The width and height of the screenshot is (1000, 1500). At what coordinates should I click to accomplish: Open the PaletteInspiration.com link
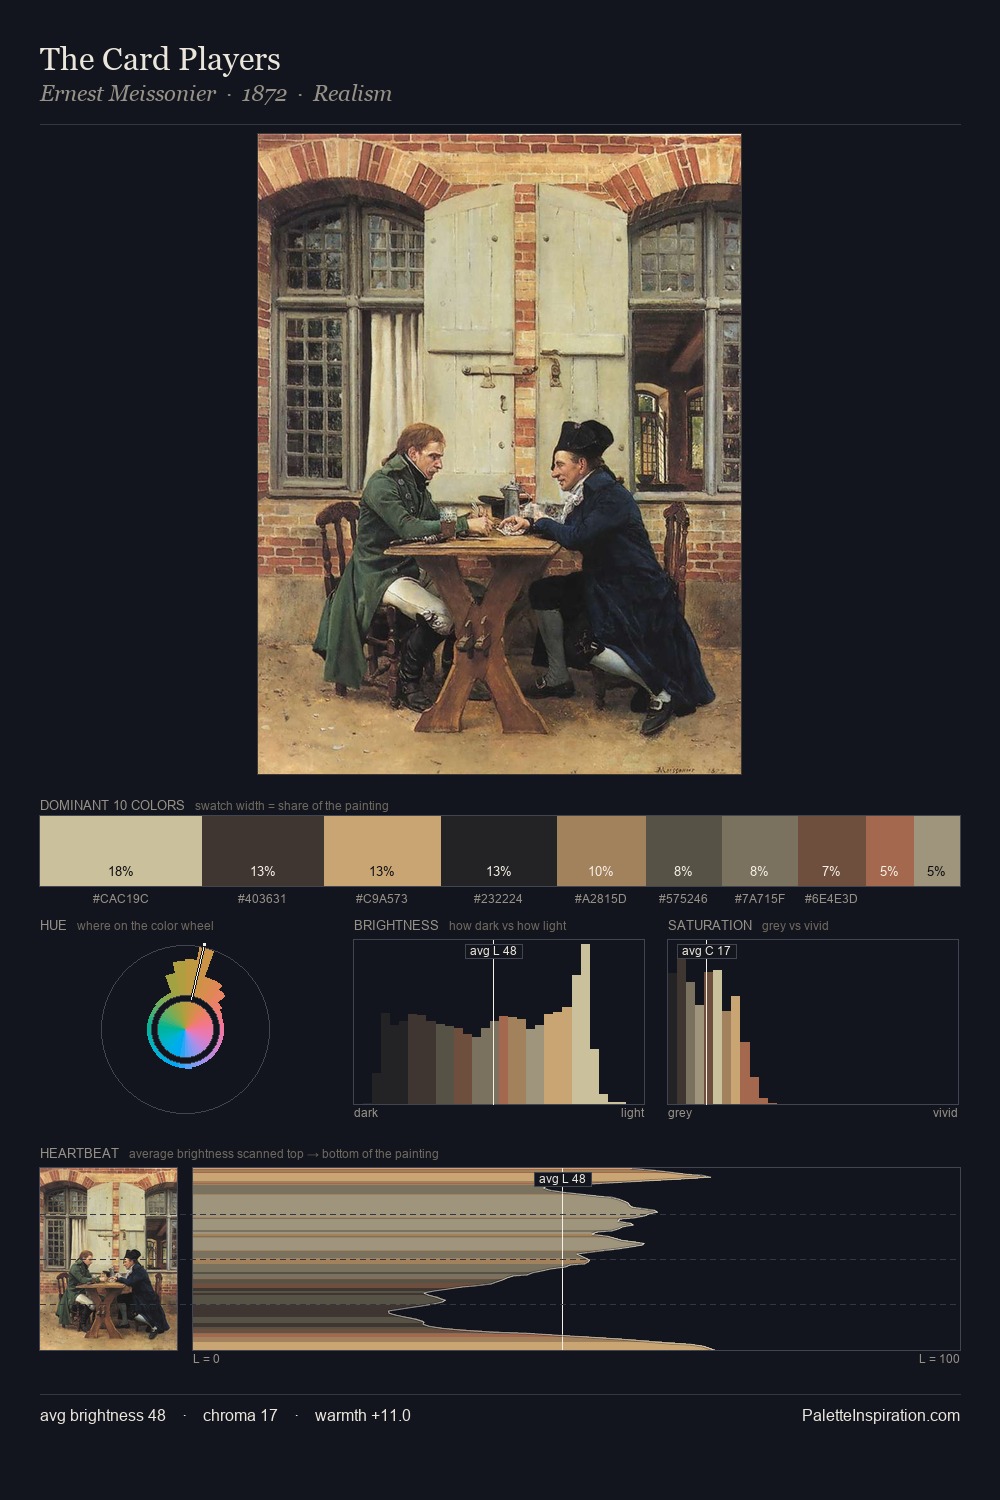pos(881,1415)
